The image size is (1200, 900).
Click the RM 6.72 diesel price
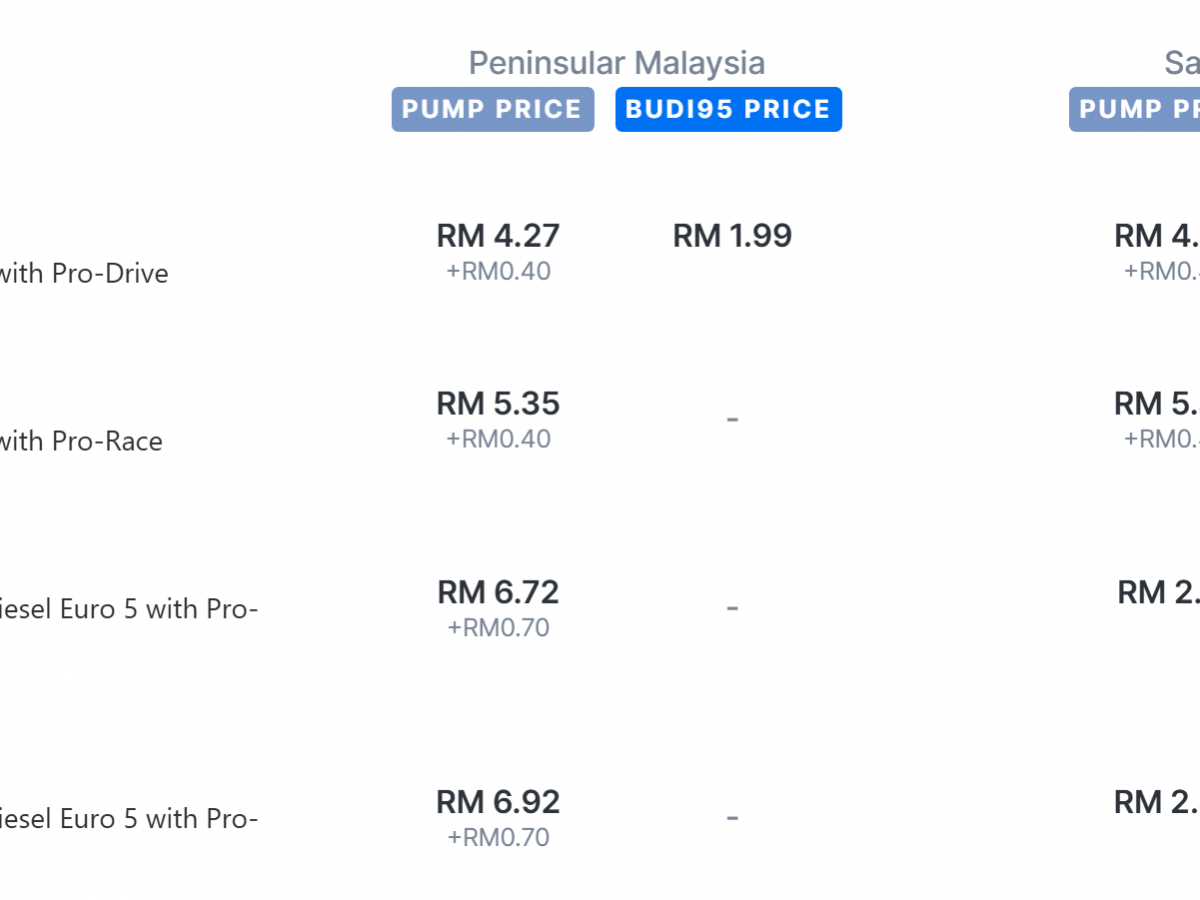[x=497, y=593]
